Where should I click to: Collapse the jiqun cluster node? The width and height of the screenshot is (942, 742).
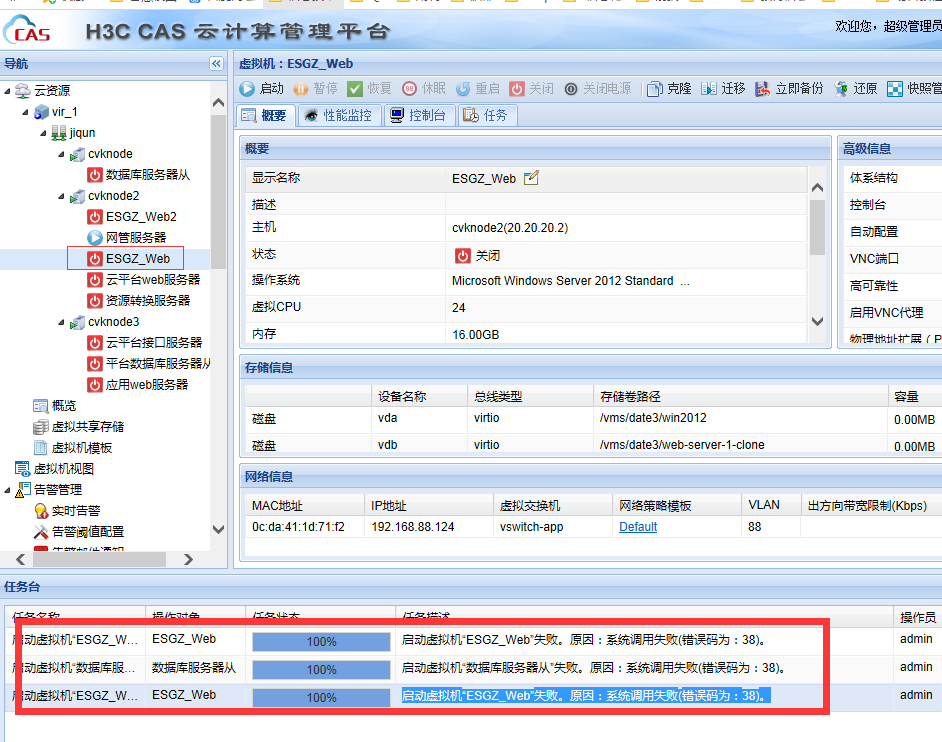tap(43, 133)
